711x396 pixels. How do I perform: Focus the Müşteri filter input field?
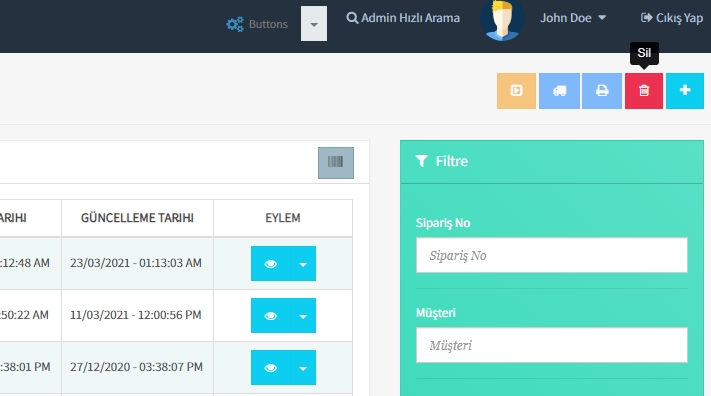pyautogui.click(x=552, y=345)
